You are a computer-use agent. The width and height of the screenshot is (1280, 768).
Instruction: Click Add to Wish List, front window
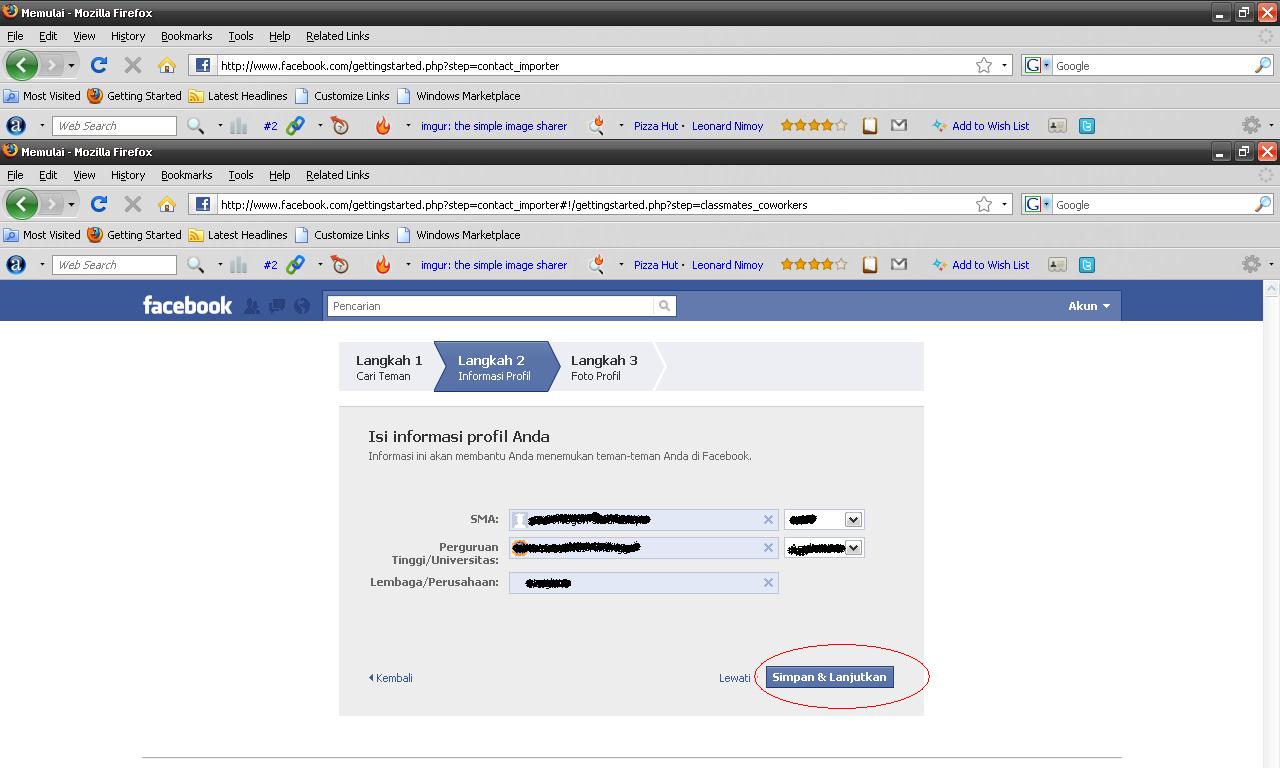(x=981, y=265)
